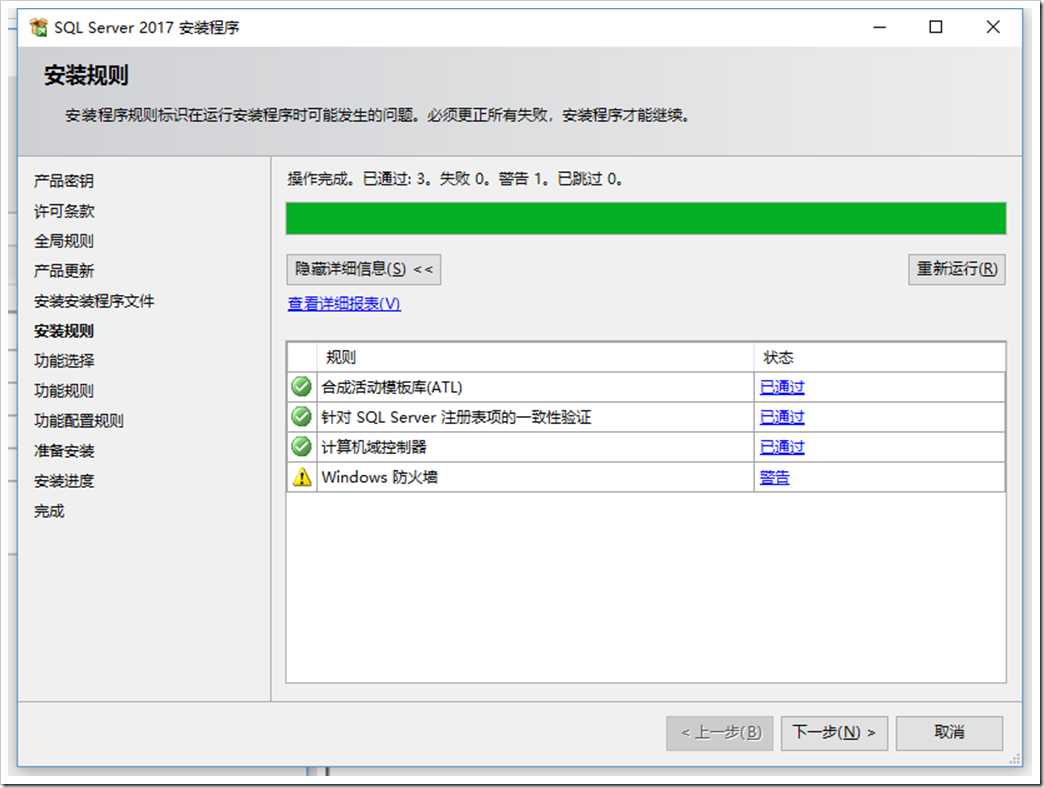Open the 警告 link for Windows 防火墙
1044x788 pixels.
774,477
